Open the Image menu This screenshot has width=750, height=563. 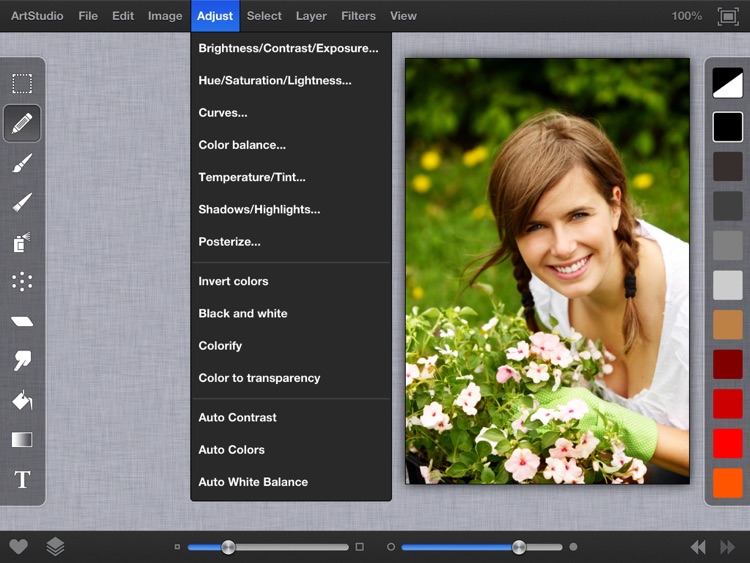point(165,16)
